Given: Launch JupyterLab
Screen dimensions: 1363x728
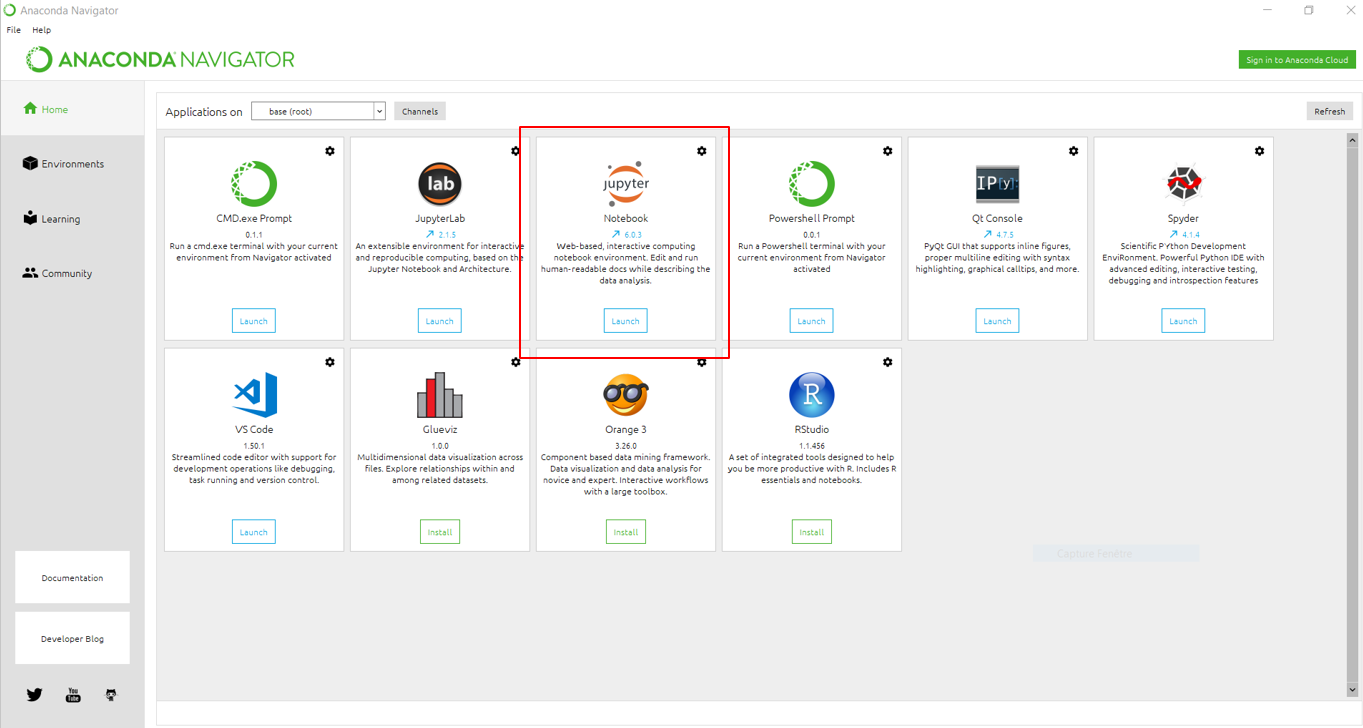Looking at the screenshot, I should tap(440, 321).
